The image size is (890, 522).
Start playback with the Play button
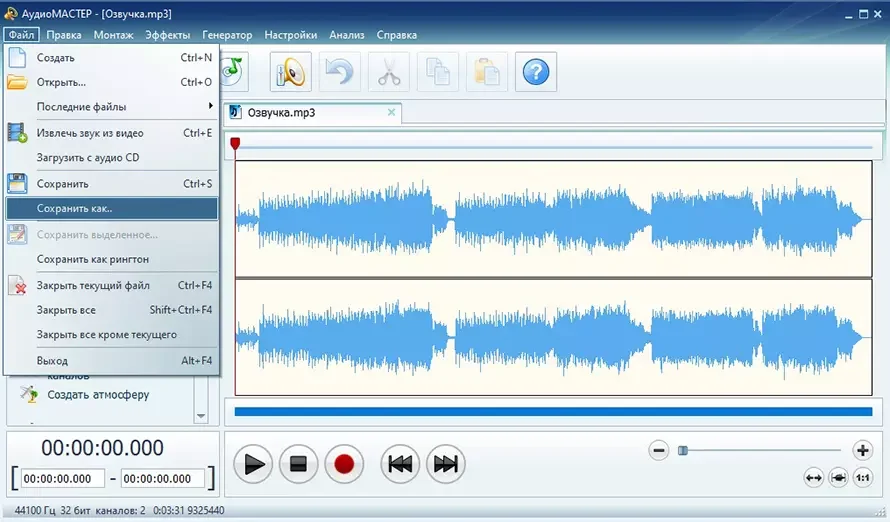click(253, 464)
